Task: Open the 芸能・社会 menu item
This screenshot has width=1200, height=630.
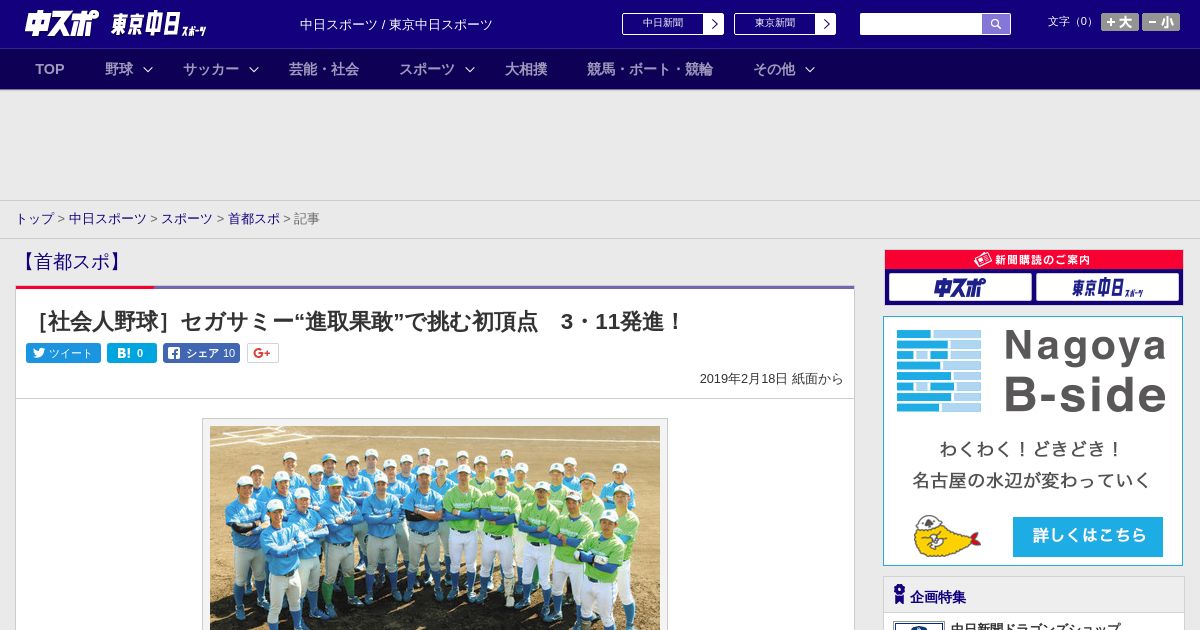Action: pyautogui.click(x=324, y=69)
